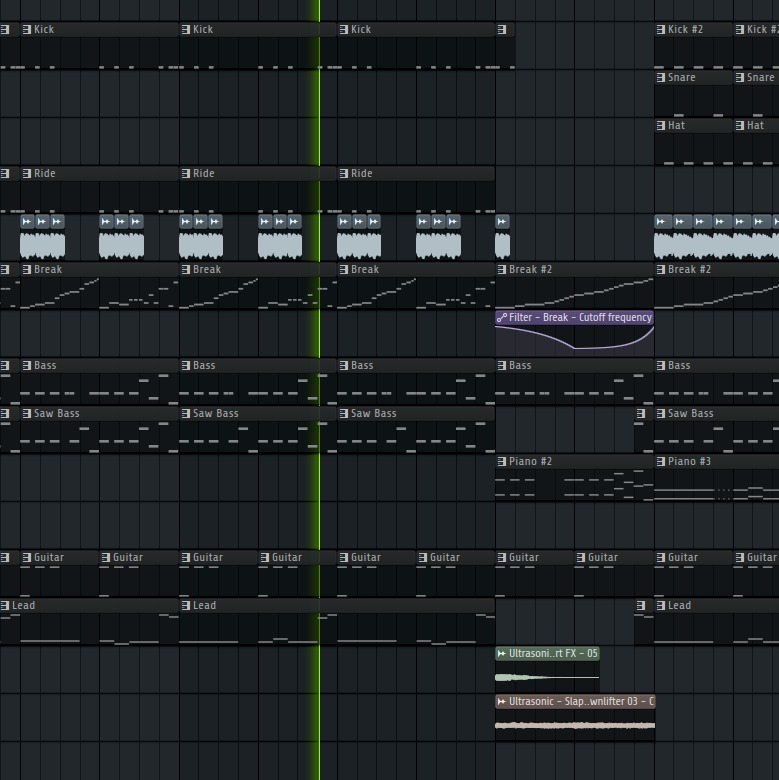Image resolution: width=779 pixels, height=780 pixels.
Task: Click the Cutoff frequency automation curve
Action: [x=575, y=340]
